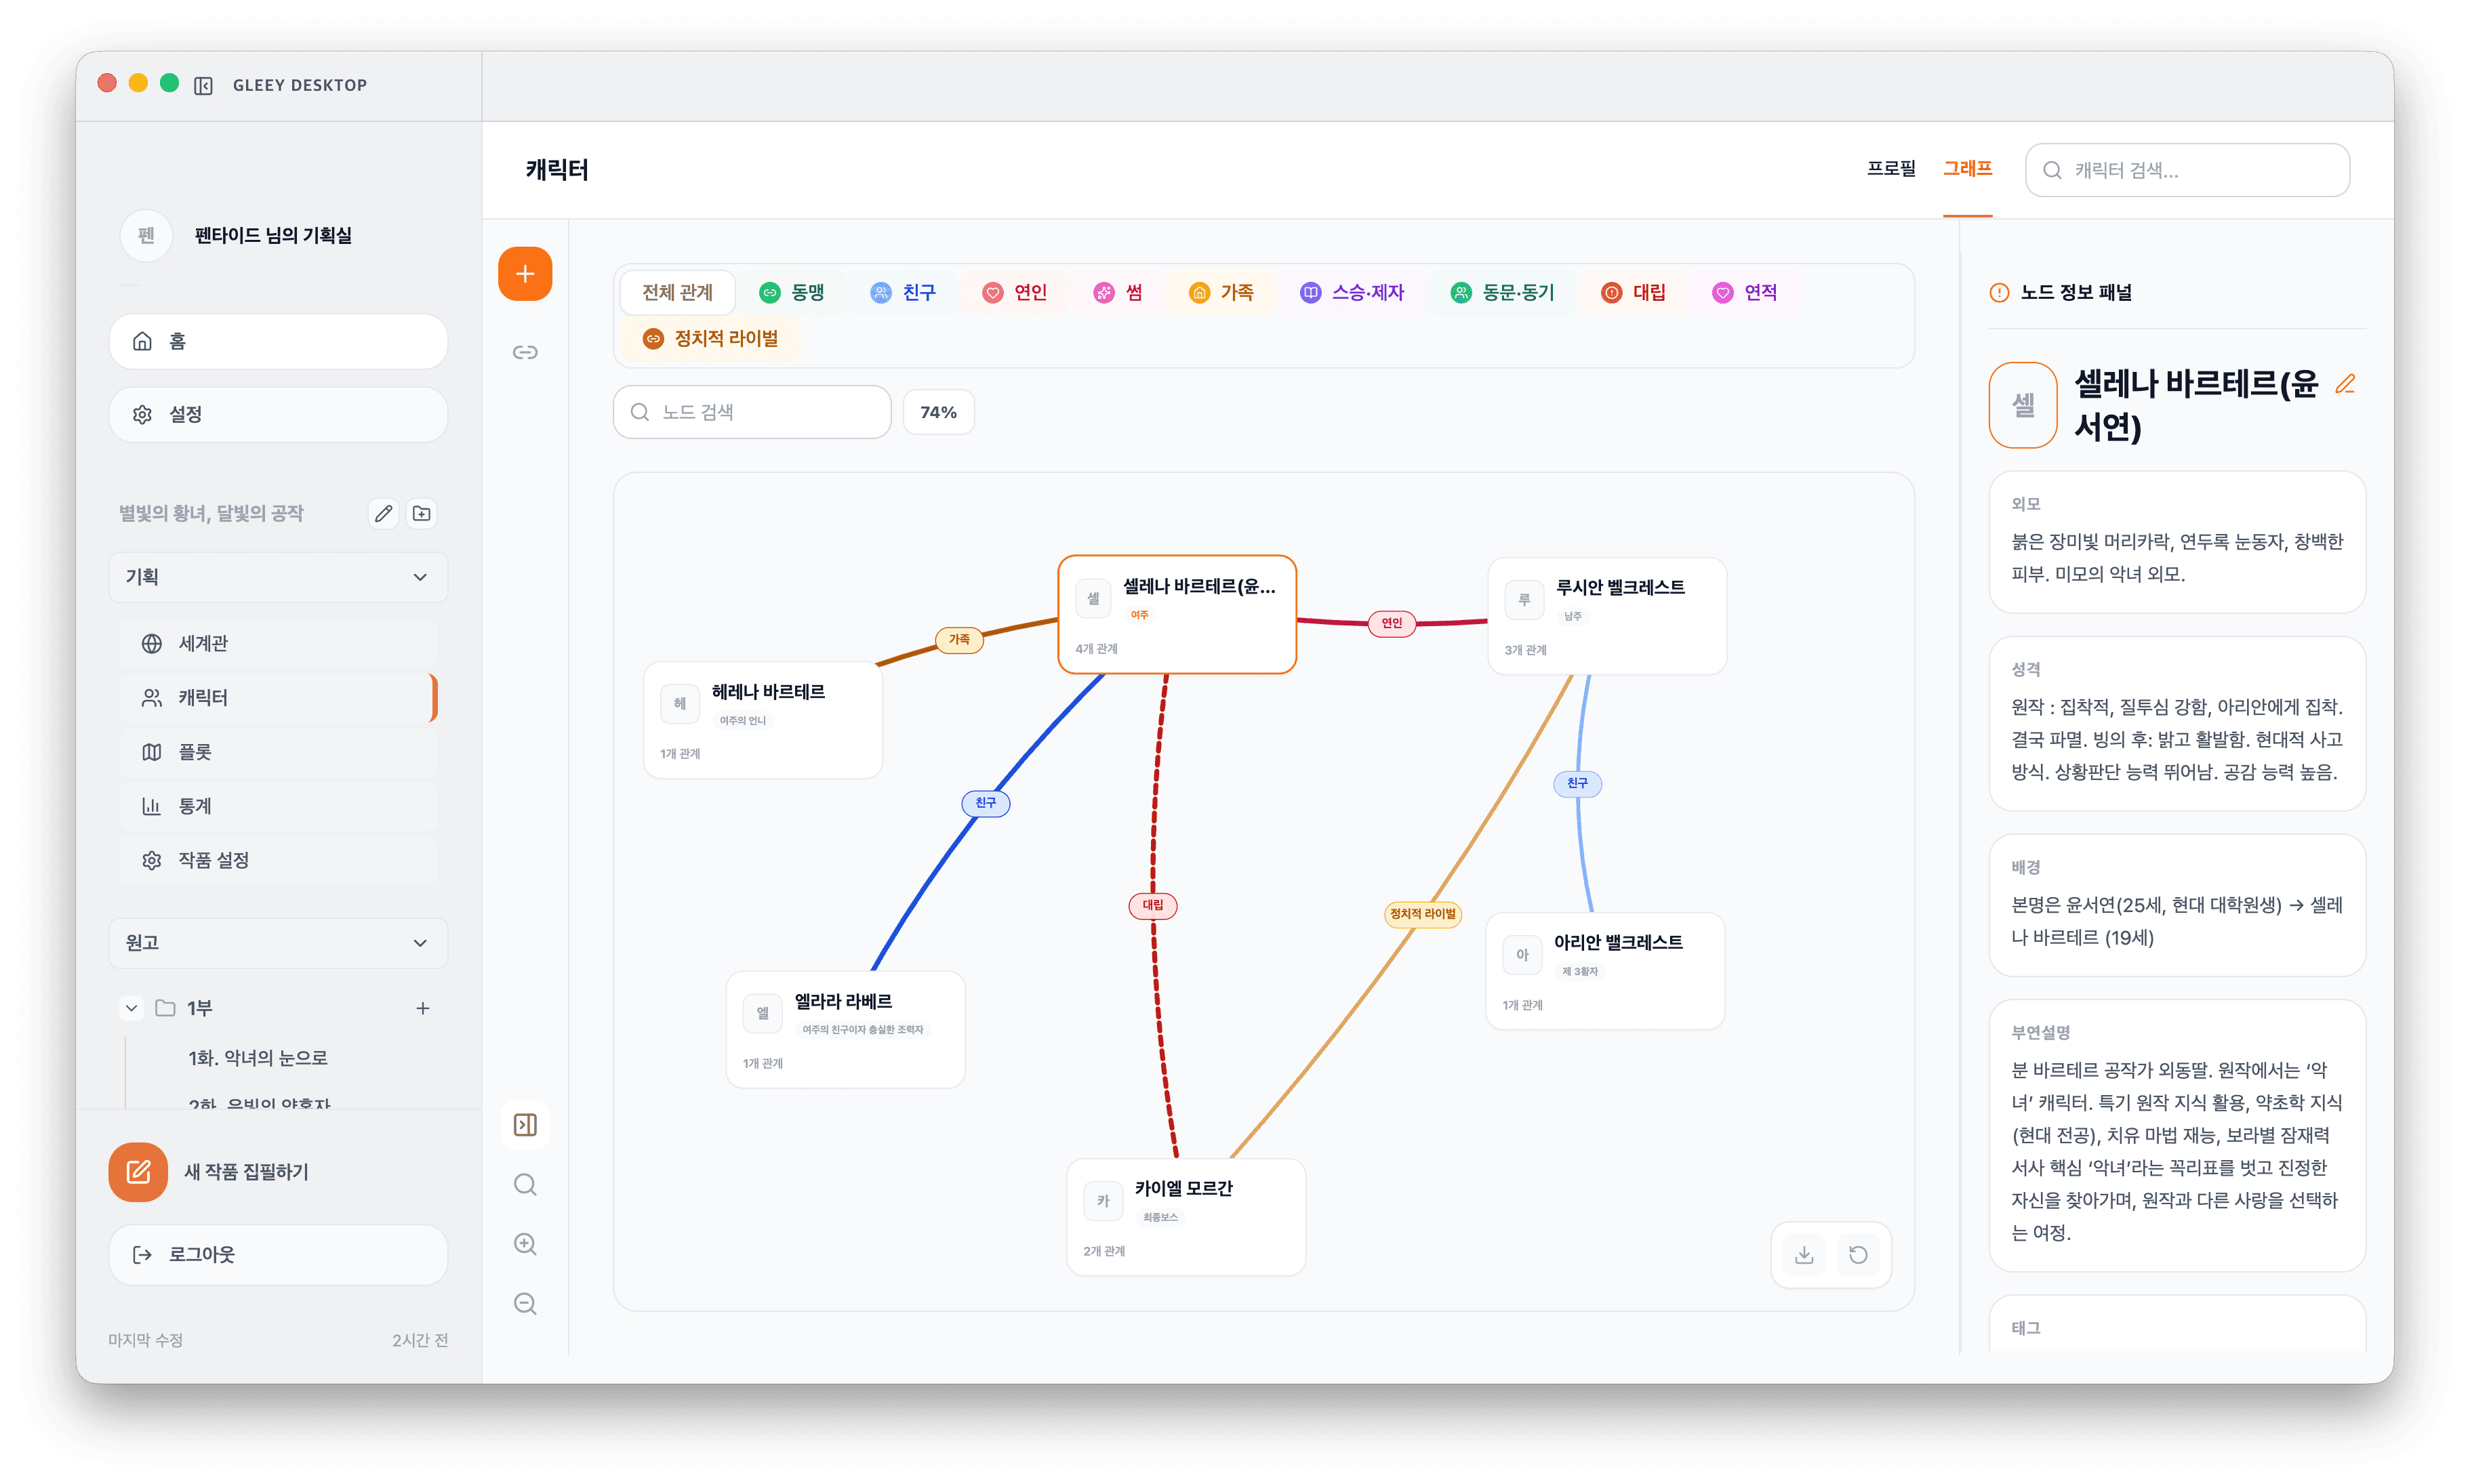2470x1484 pixels.
Task: Click the 배경 description card
Action: (x=2177, y=906)
